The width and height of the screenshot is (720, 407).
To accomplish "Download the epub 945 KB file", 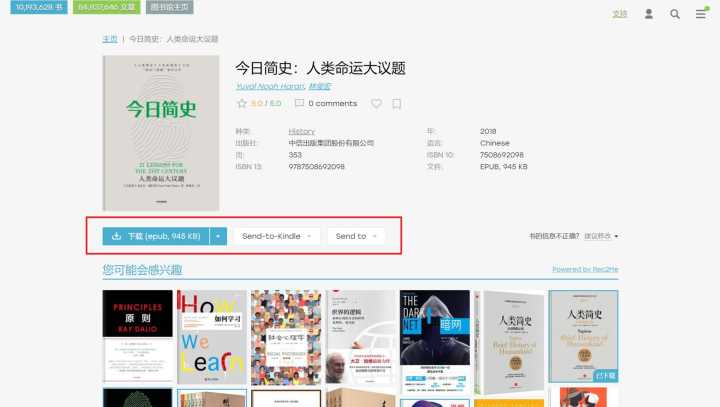I will (156, 236).
